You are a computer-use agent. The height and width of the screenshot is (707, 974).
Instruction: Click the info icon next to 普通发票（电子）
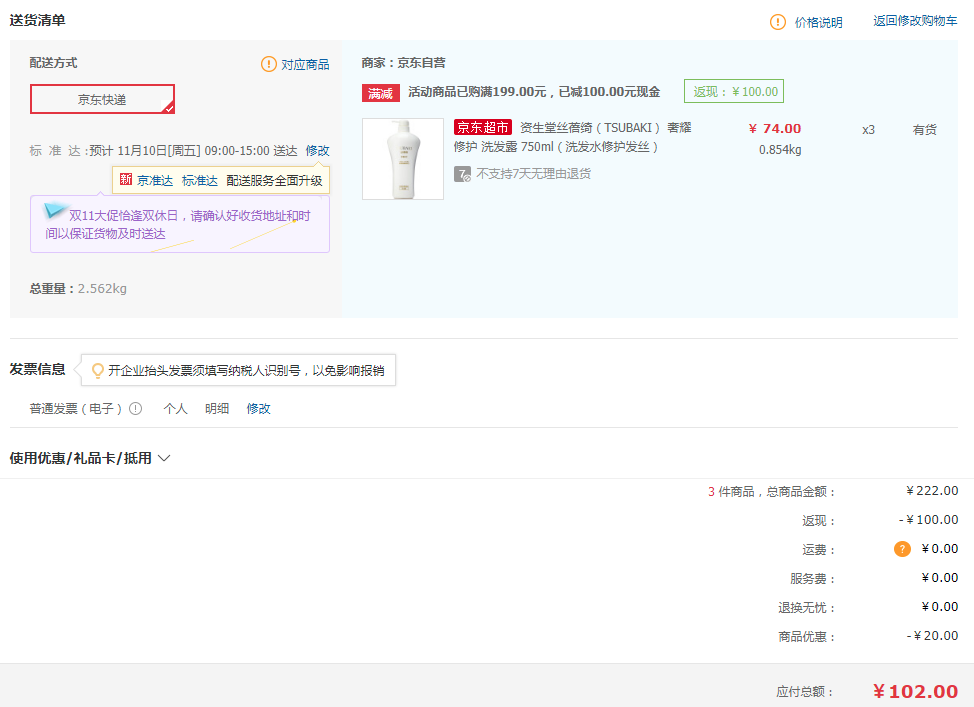pos(135,409)
